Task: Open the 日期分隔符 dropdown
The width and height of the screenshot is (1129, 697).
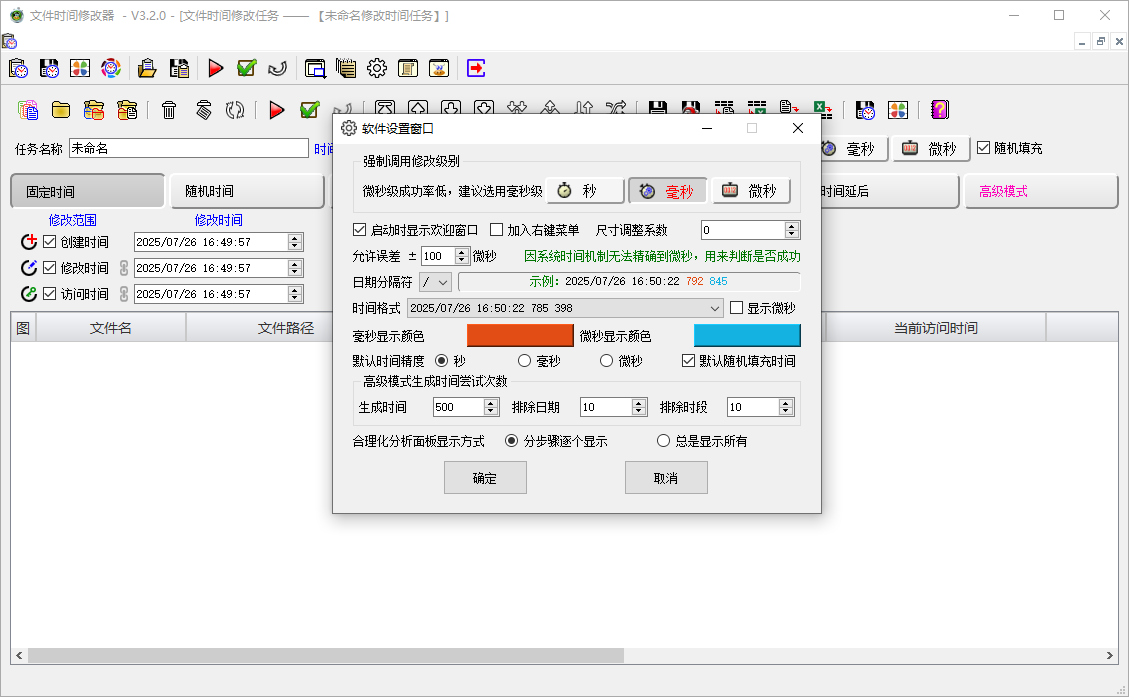Action: [436, 283]
